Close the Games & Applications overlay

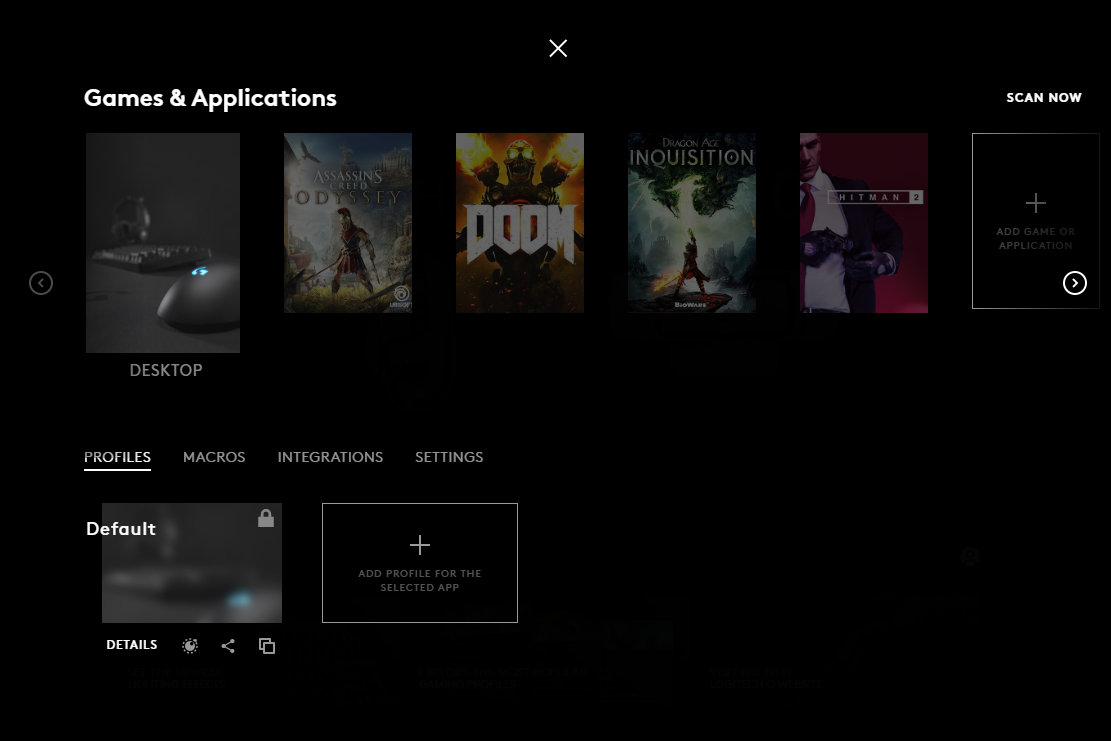click(x=558, y=48)
